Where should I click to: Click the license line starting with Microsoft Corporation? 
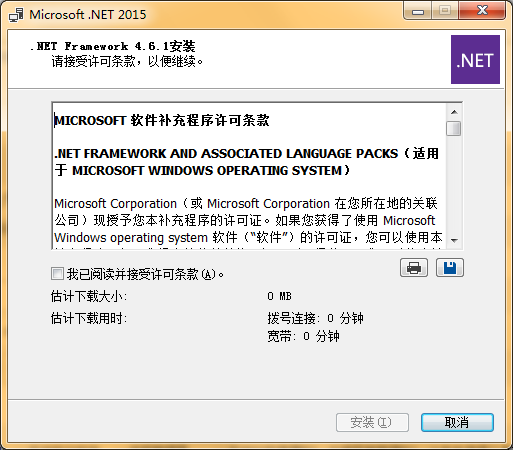tap(246, 203)
